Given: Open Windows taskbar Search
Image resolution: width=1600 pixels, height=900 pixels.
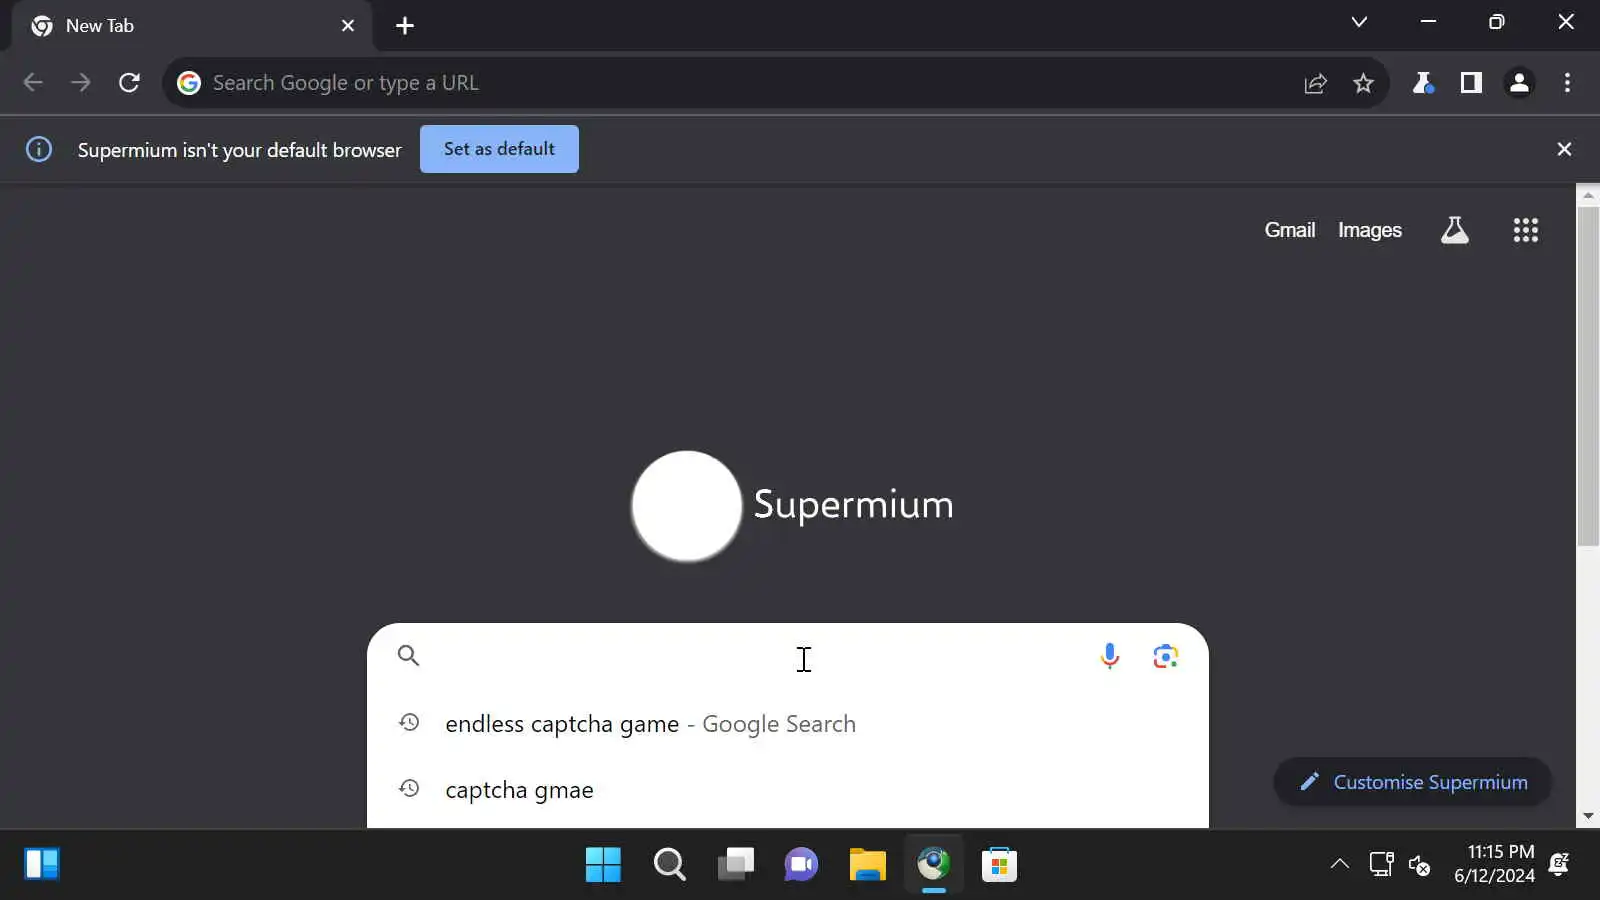Looking at the screenshot, I should 669,864.
